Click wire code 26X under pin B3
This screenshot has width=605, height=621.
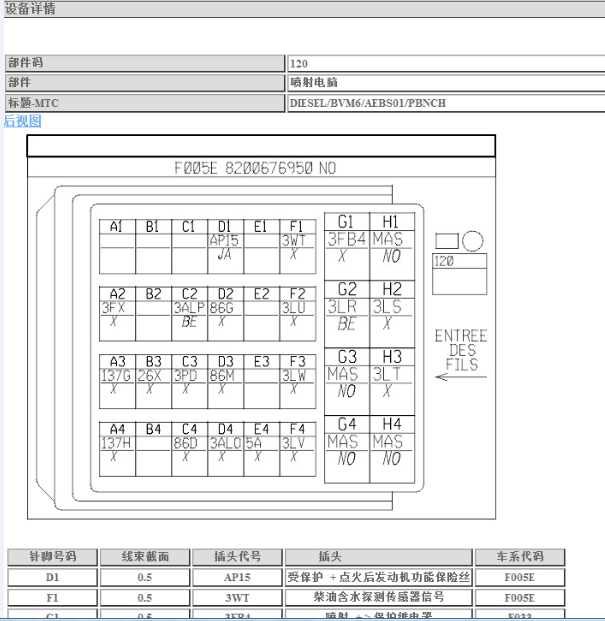(150, 375)
